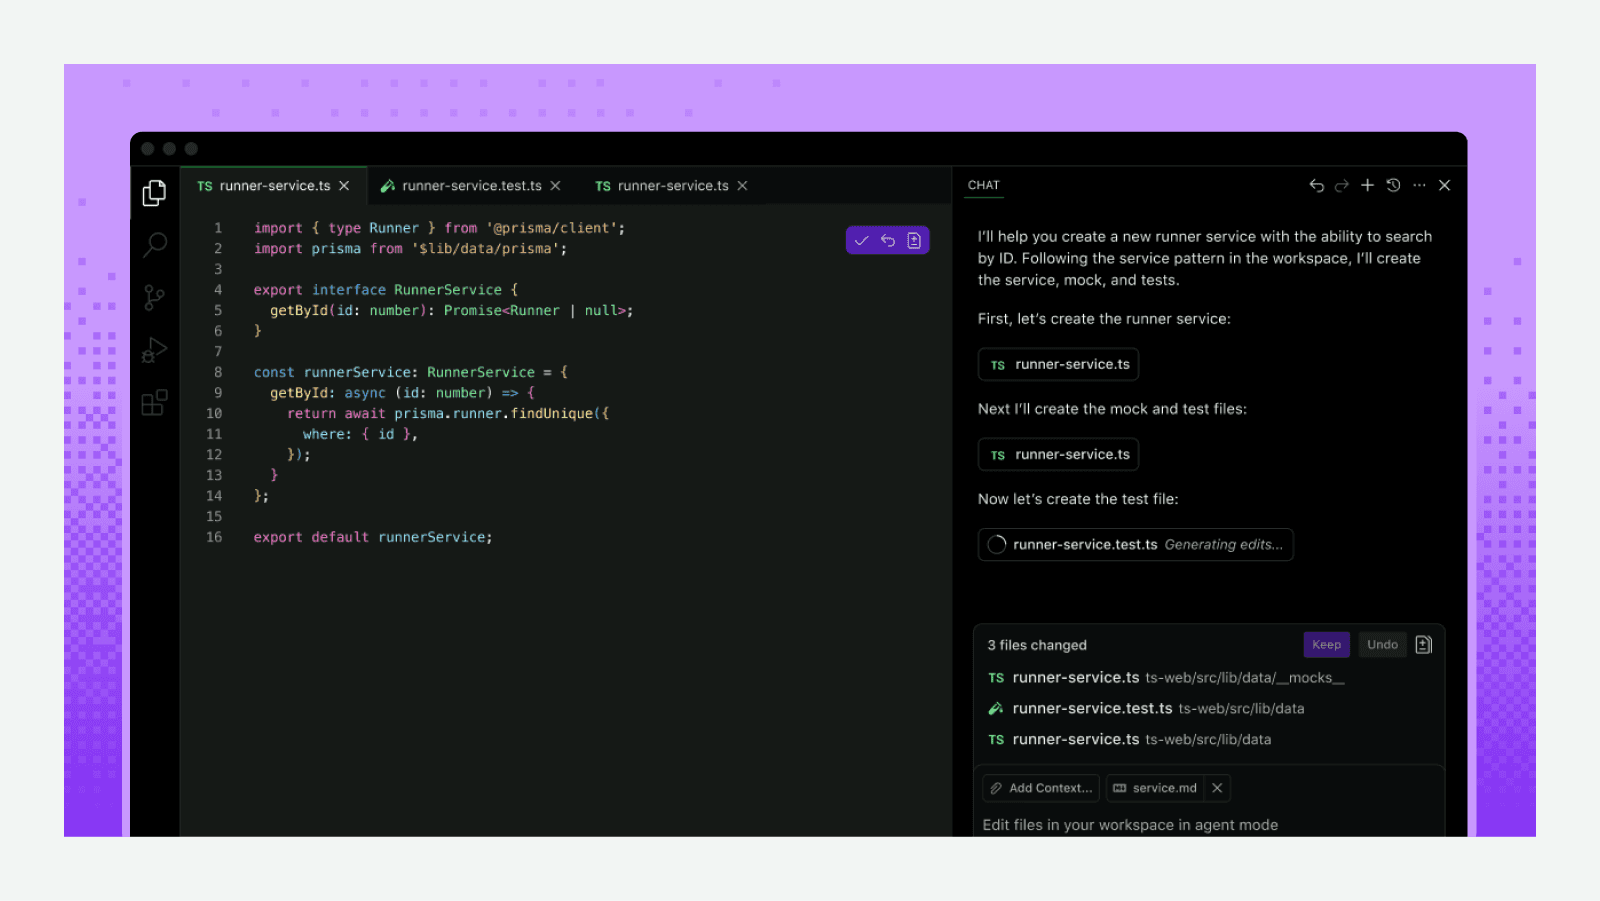Click line number 16 in the editor gutter
This screenshot has height=901, width=1600.
(214, 537)
